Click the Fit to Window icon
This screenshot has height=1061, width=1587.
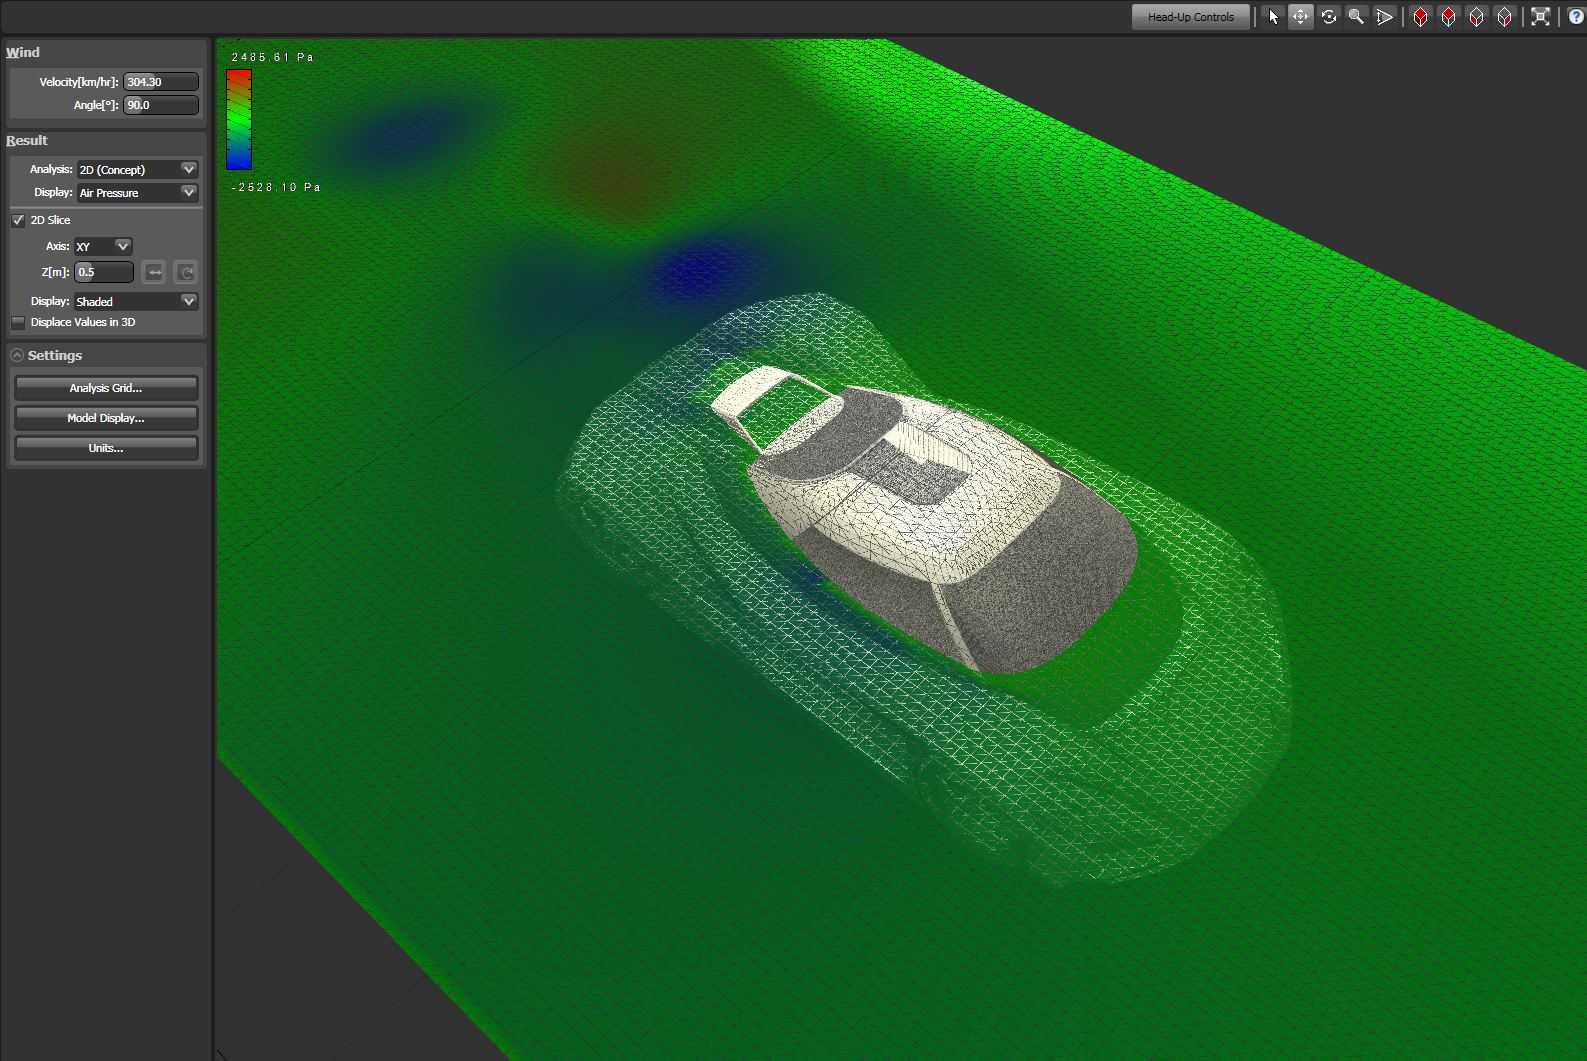tap(1540, 17)
